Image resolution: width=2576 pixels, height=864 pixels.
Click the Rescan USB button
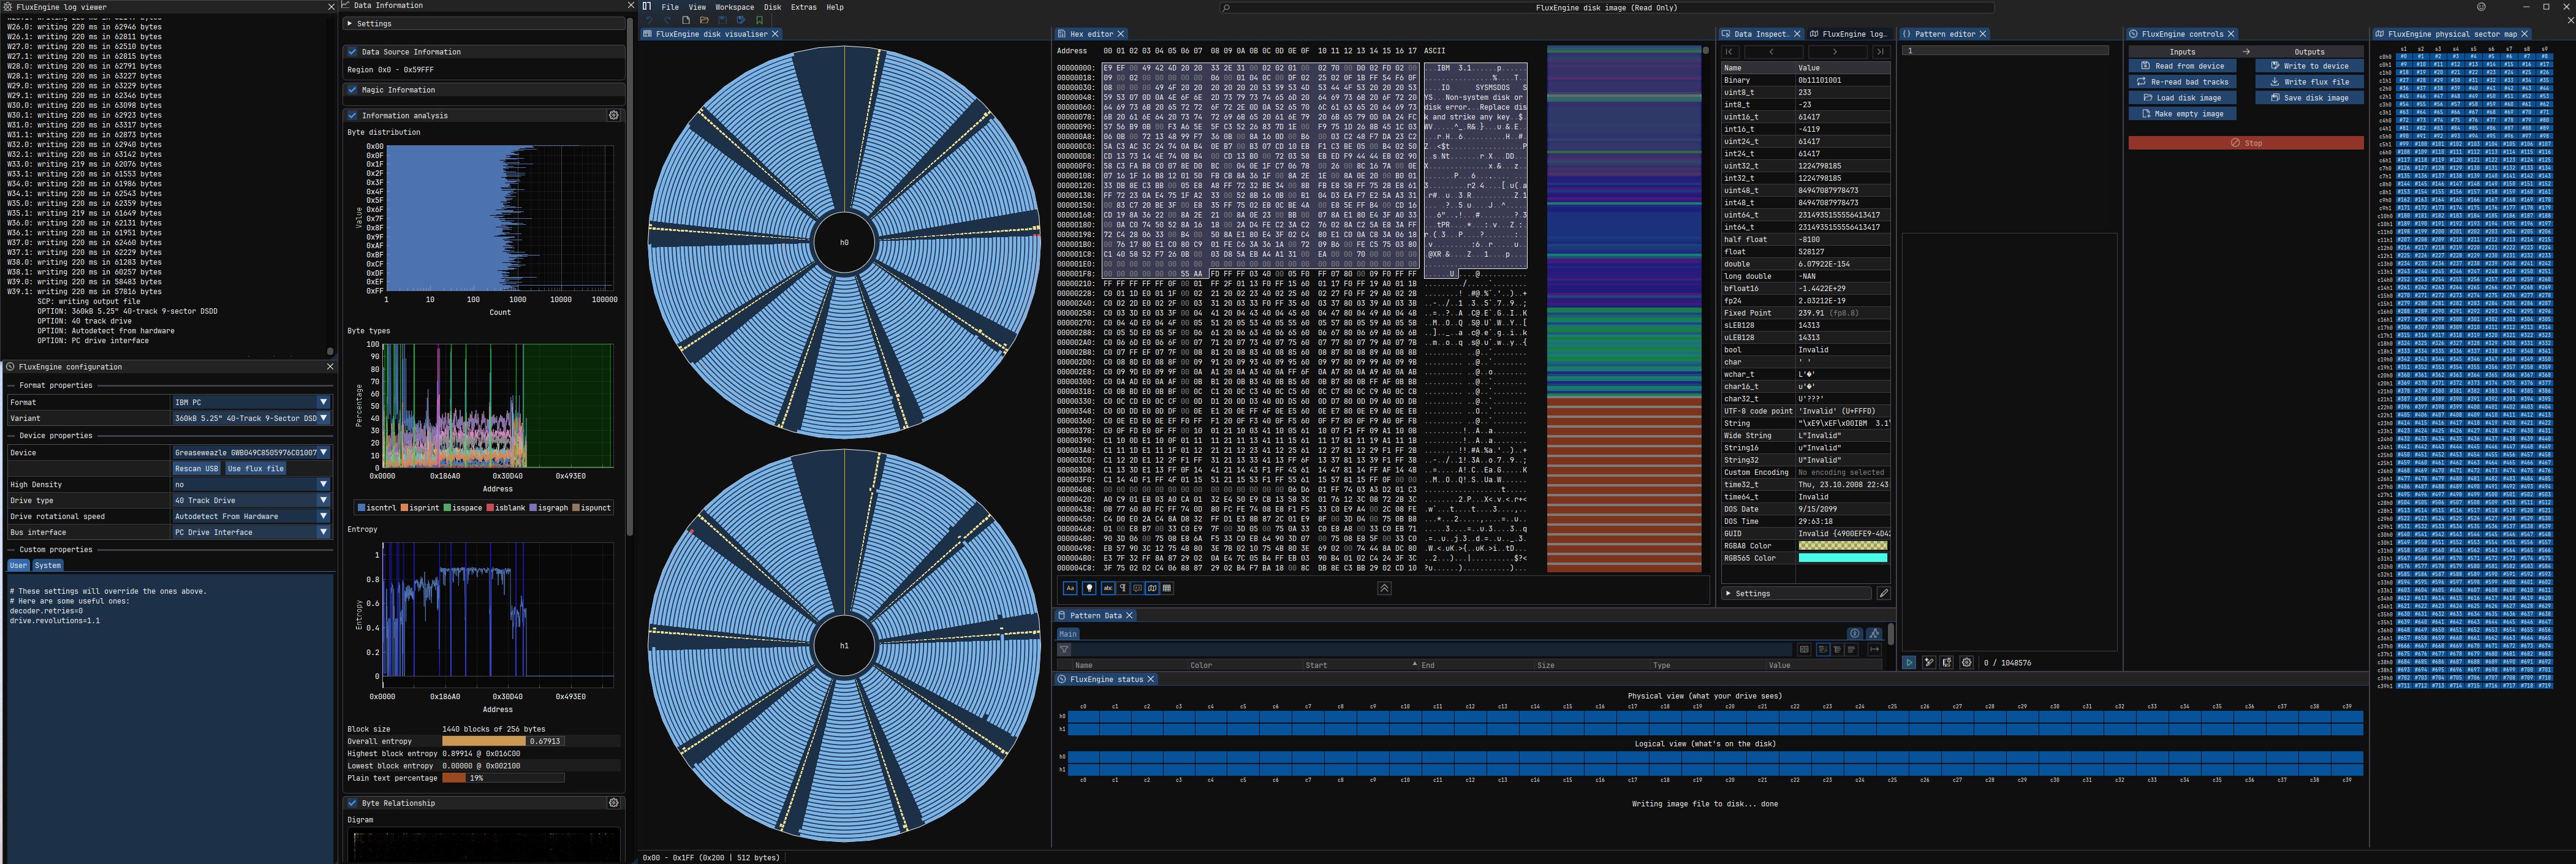click(x=196, y=468)
